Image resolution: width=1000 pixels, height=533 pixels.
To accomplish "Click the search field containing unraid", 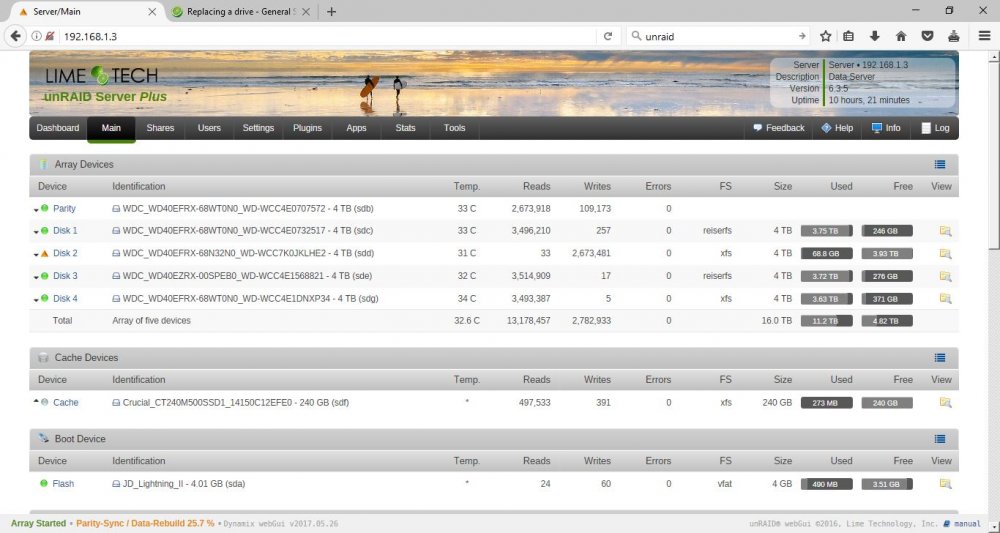I will (x=717, y=36).
